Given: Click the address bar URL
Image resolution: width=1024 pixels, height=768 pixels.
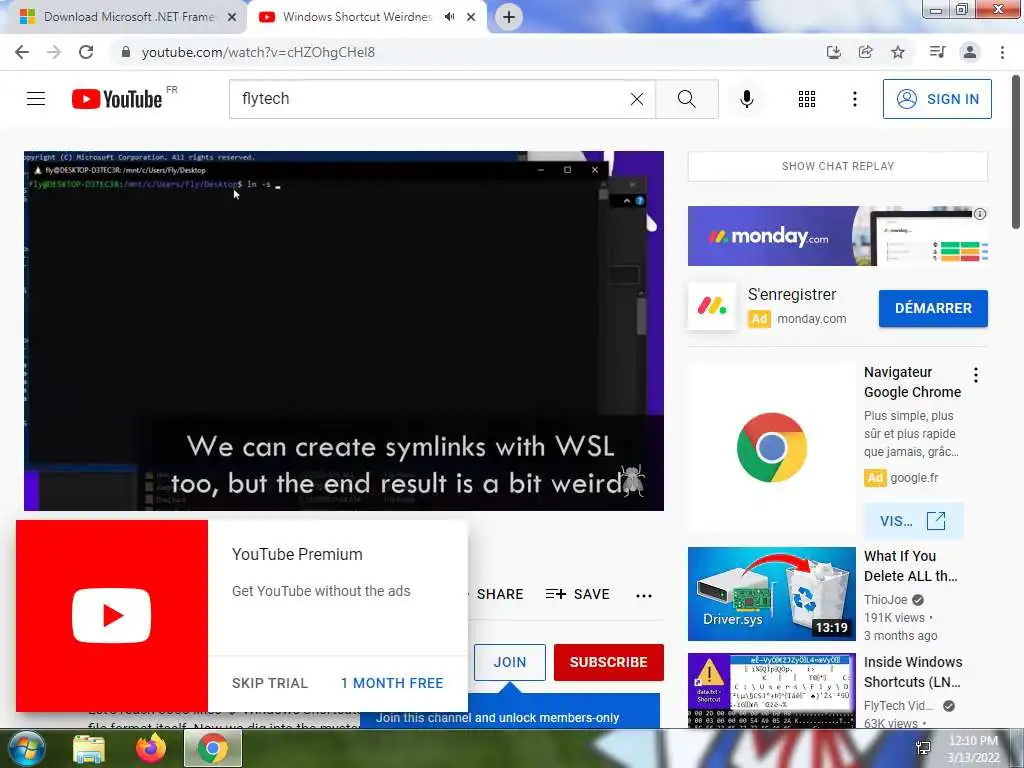Looking at the screenshot, I should click(259, 52).
